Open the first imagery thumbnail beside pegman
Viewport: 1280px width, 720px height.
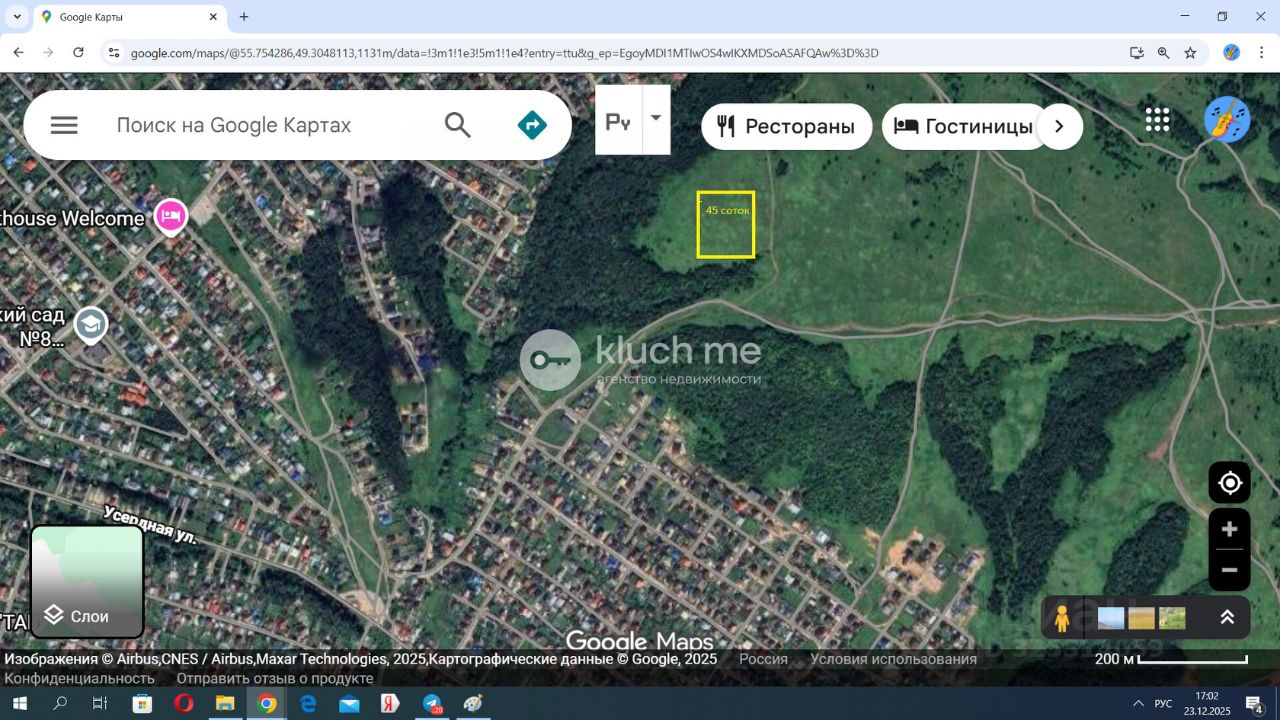coord(1111,618)
